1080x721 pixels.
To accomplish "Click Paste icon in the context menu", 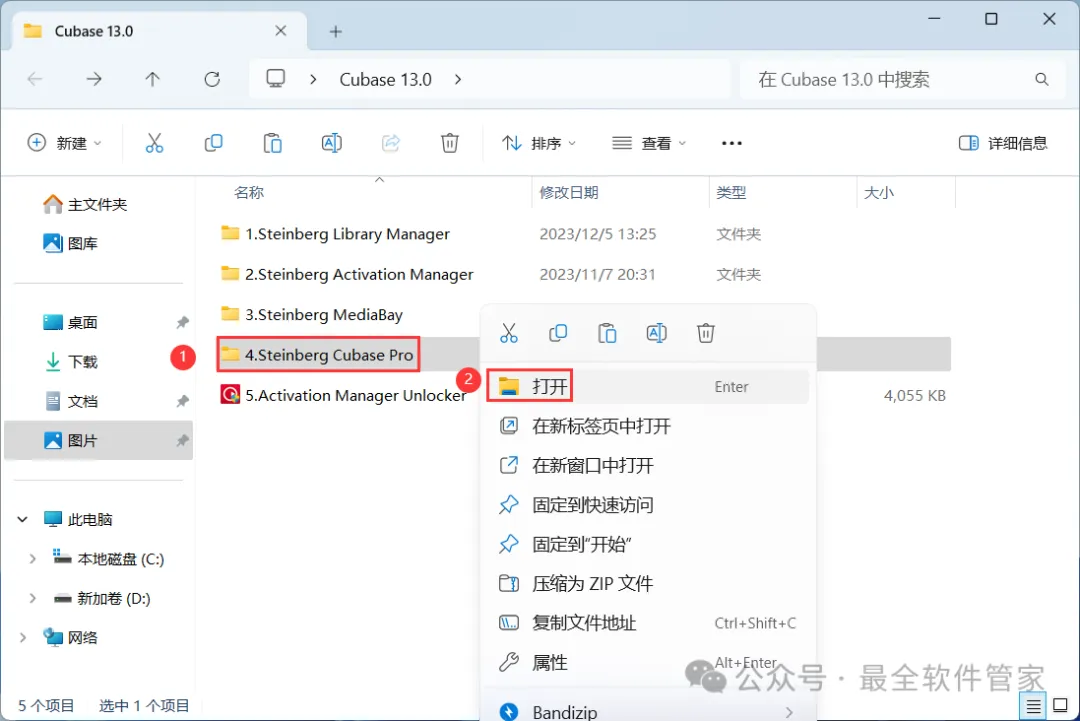I will click(608, 333).
